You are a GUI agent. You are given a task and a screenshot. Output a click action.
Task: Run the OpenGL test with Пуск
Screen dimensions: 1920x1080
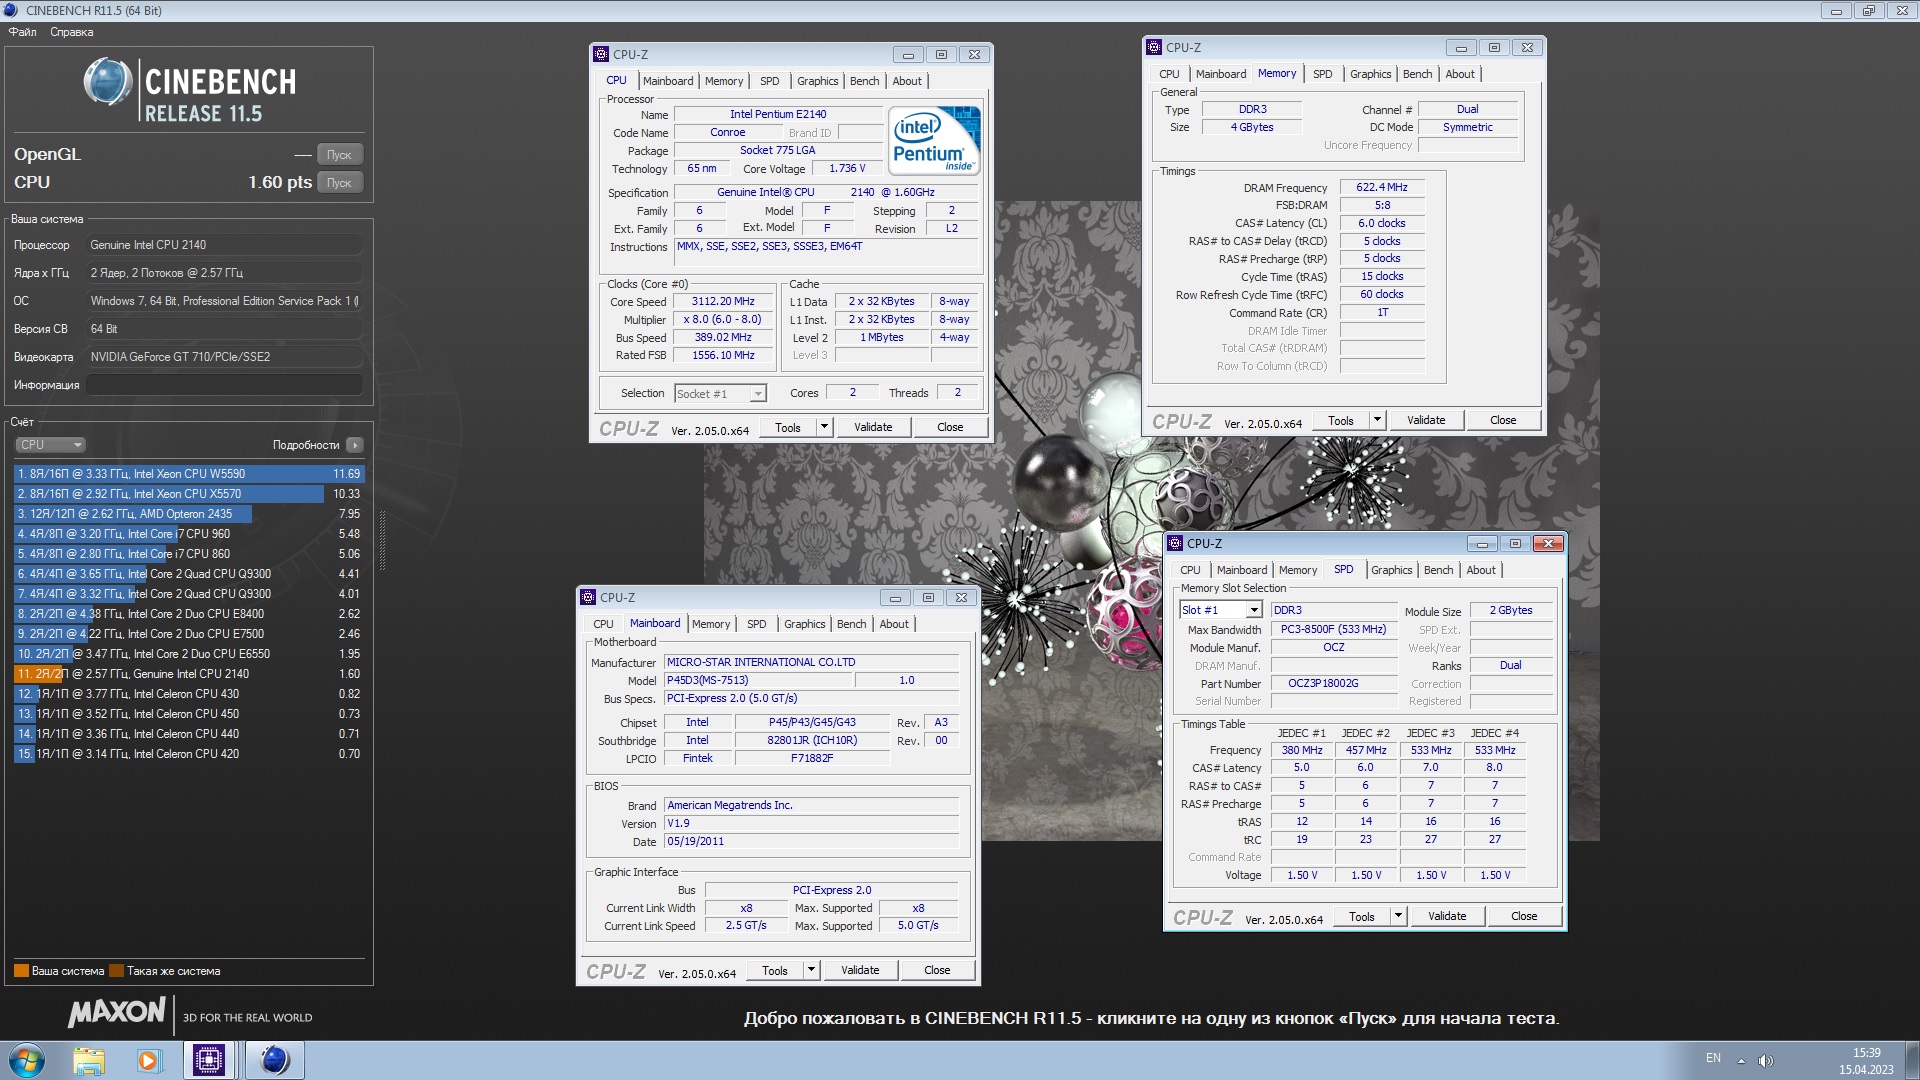[x=339, y=155]
